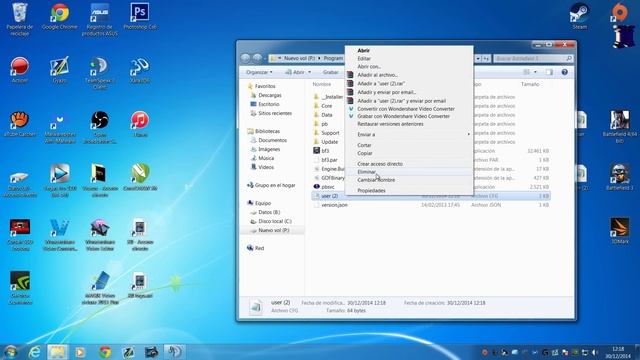Choose Convertir con Wondershare Video Converter

click(x=409, y=109)
